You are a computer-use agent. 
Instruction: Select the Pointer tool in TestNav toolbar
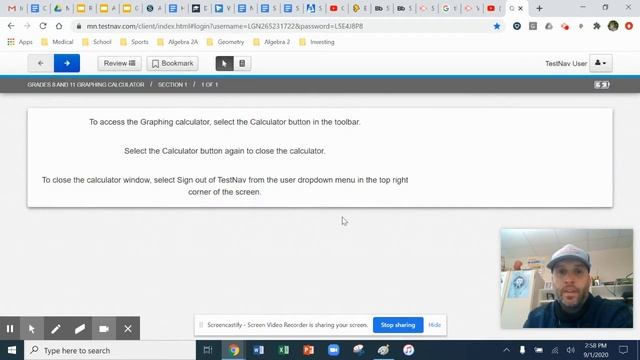click(224, 63)
